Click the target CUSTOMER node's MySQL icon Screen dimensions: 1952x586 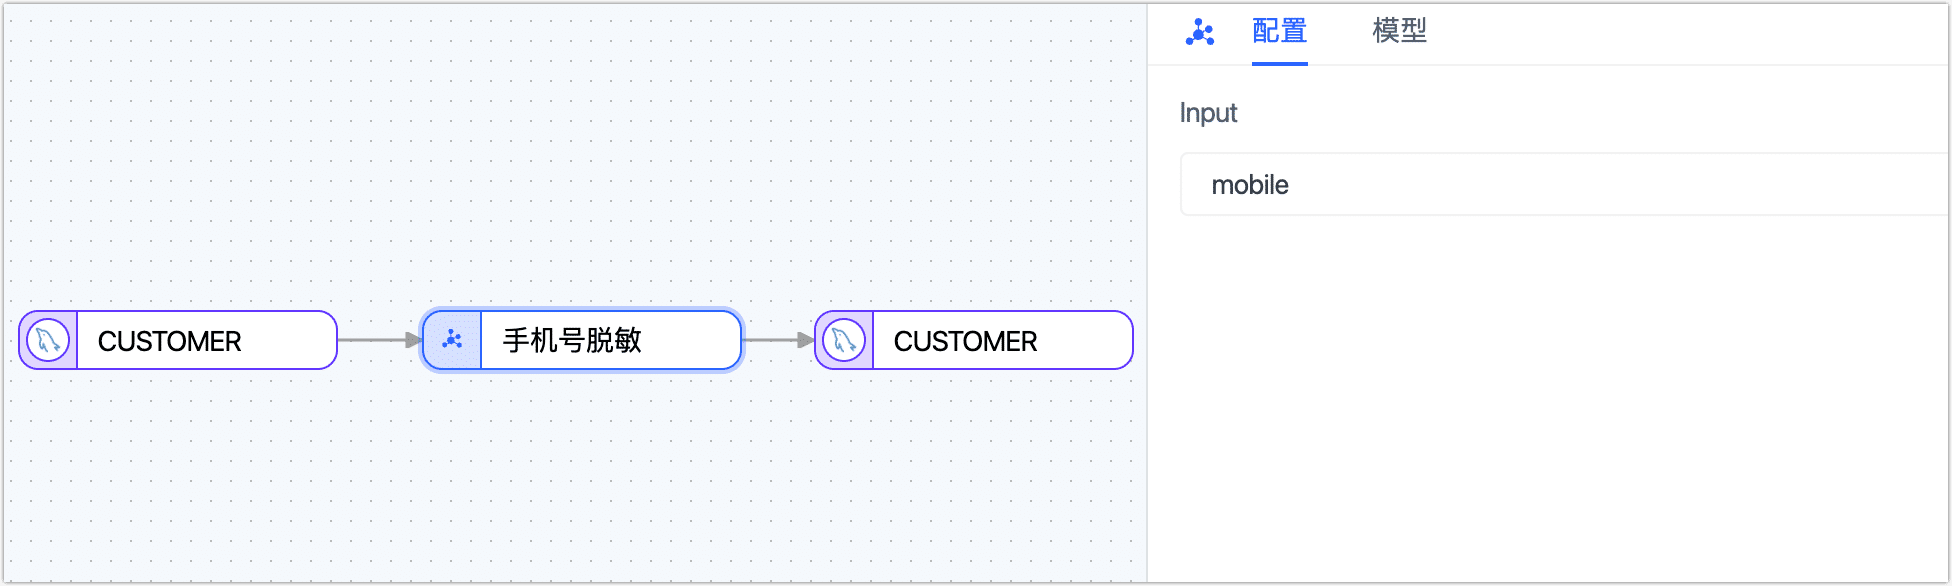pos(843,341)
